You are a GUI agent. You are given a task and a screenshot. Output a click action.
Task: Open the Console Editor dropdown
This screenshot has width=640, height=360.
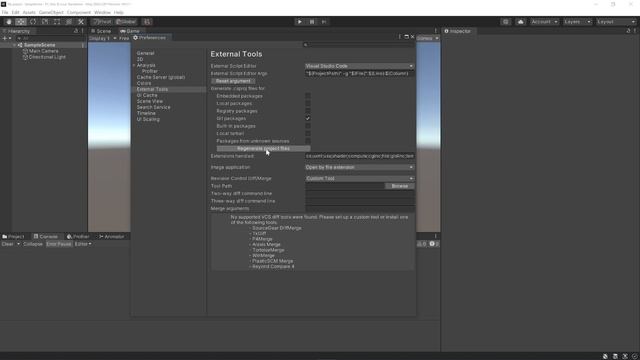click(x=83, y=244)
